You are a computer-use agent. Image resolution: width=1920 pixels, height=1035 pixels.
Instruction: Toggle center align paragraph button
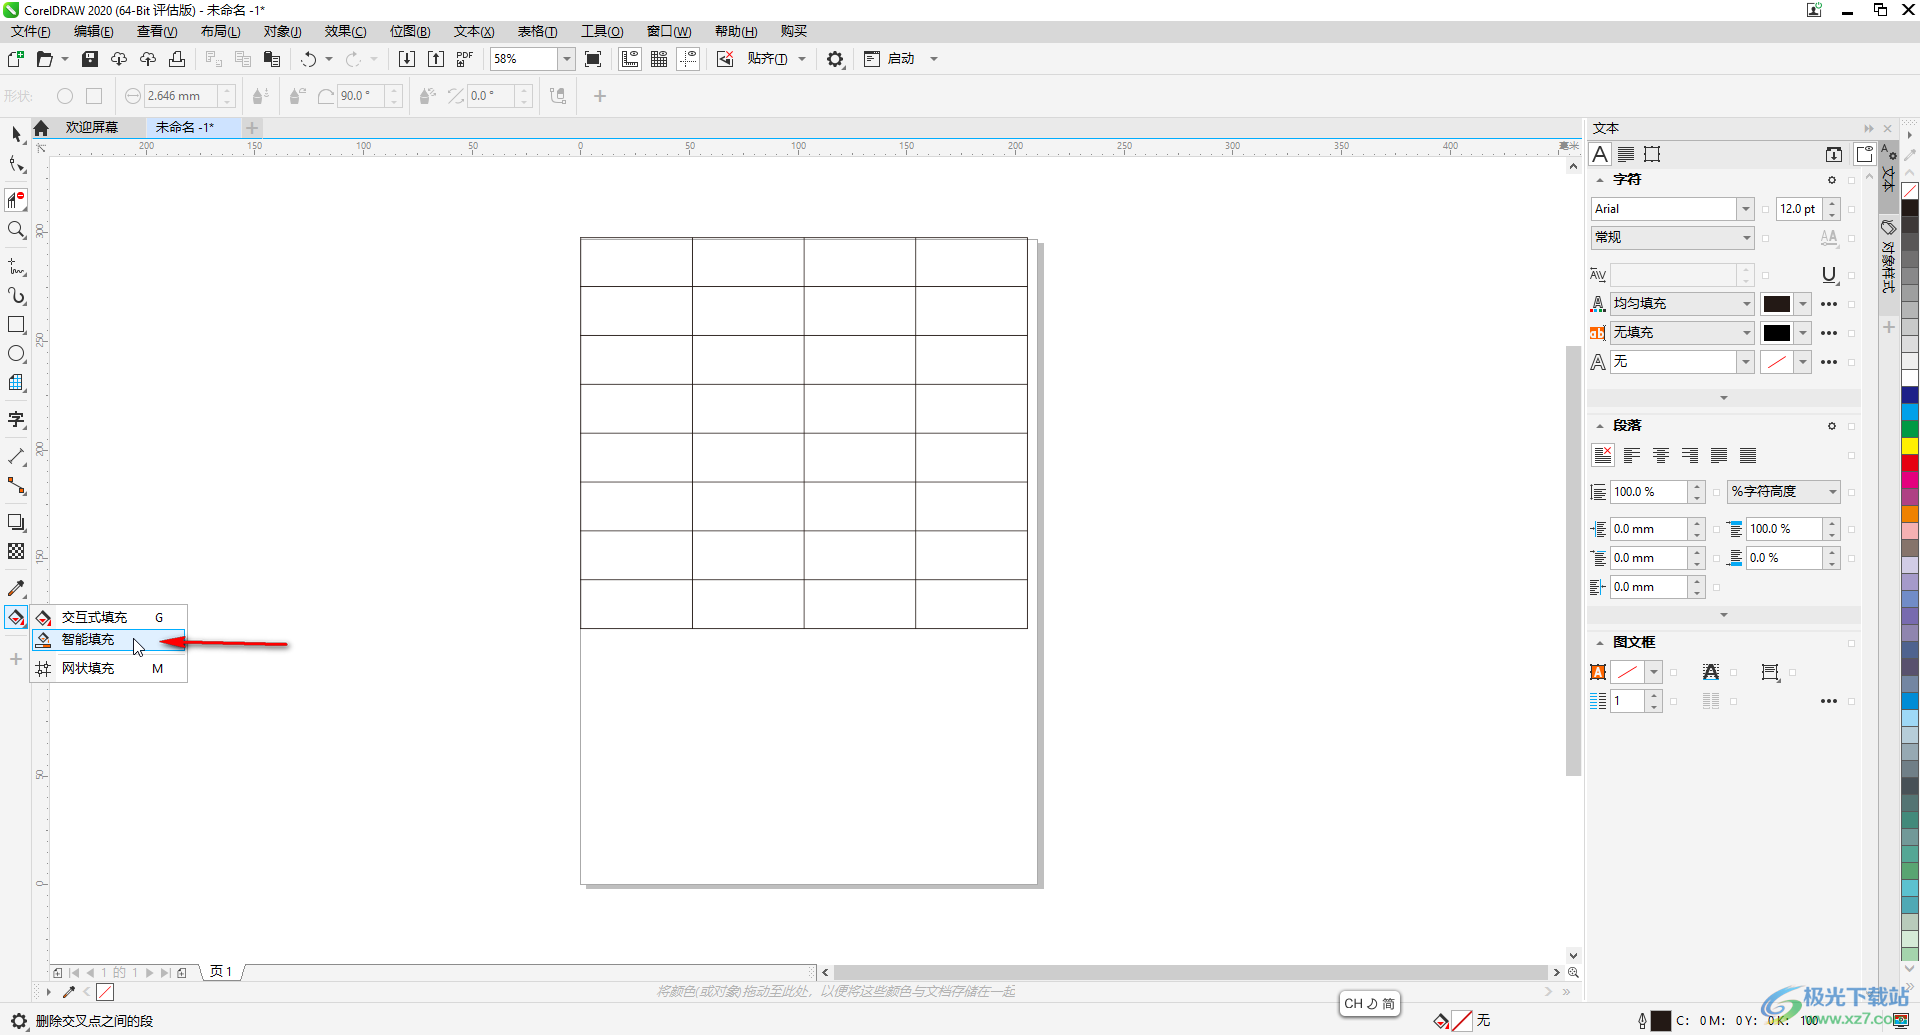click(1661, 455)
